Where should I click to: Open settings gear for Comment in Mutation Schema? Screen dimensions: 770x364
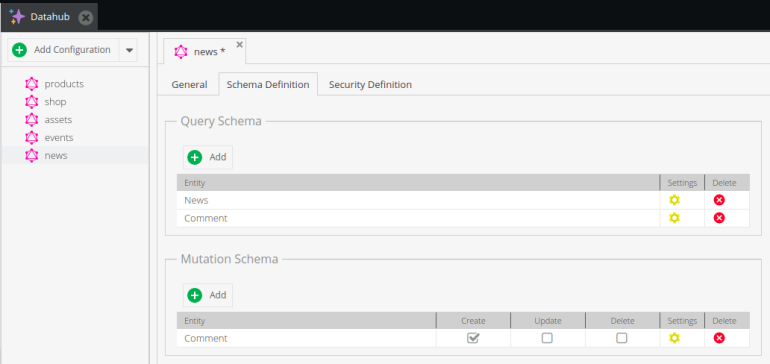click(x=674, y=338)
